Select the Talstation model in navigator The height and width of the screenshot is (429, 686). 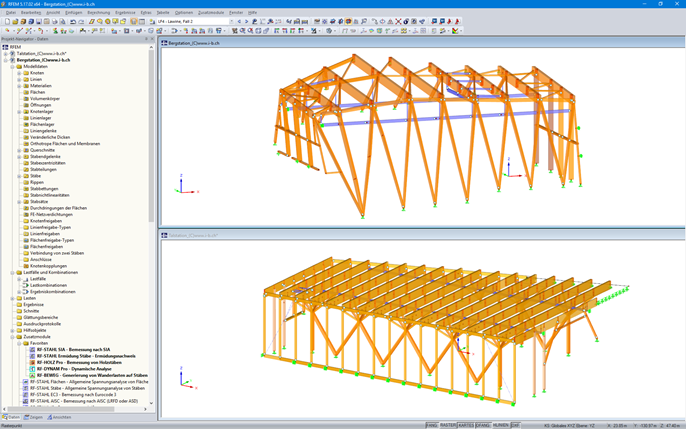(x=41, y=53)
